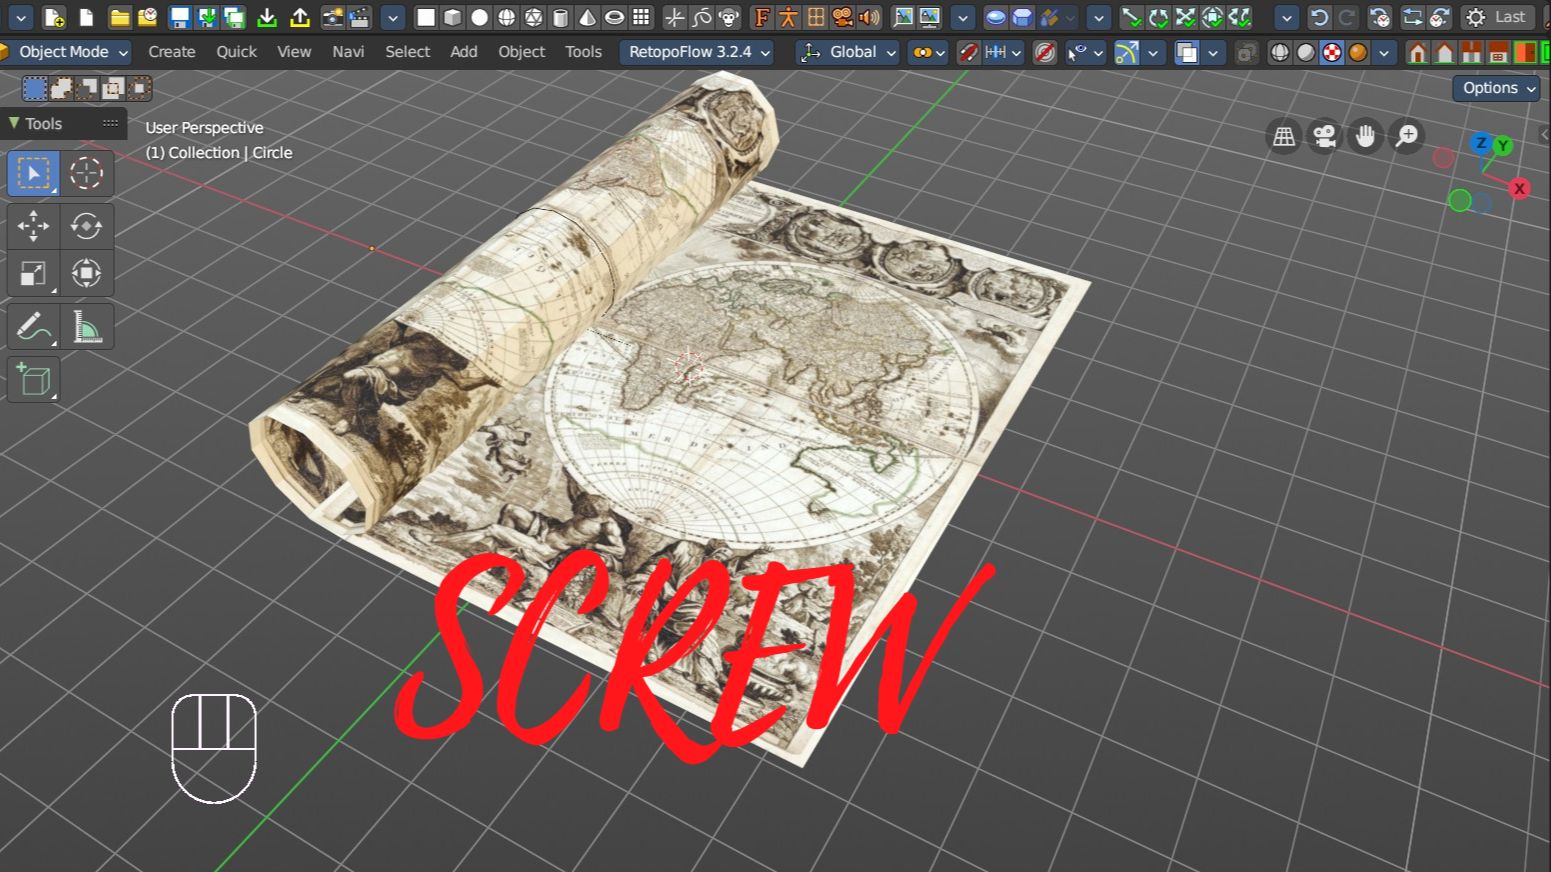1551x872 pixels.
Task: Click the save file floppy icon
Action: [x=180, y=17]
